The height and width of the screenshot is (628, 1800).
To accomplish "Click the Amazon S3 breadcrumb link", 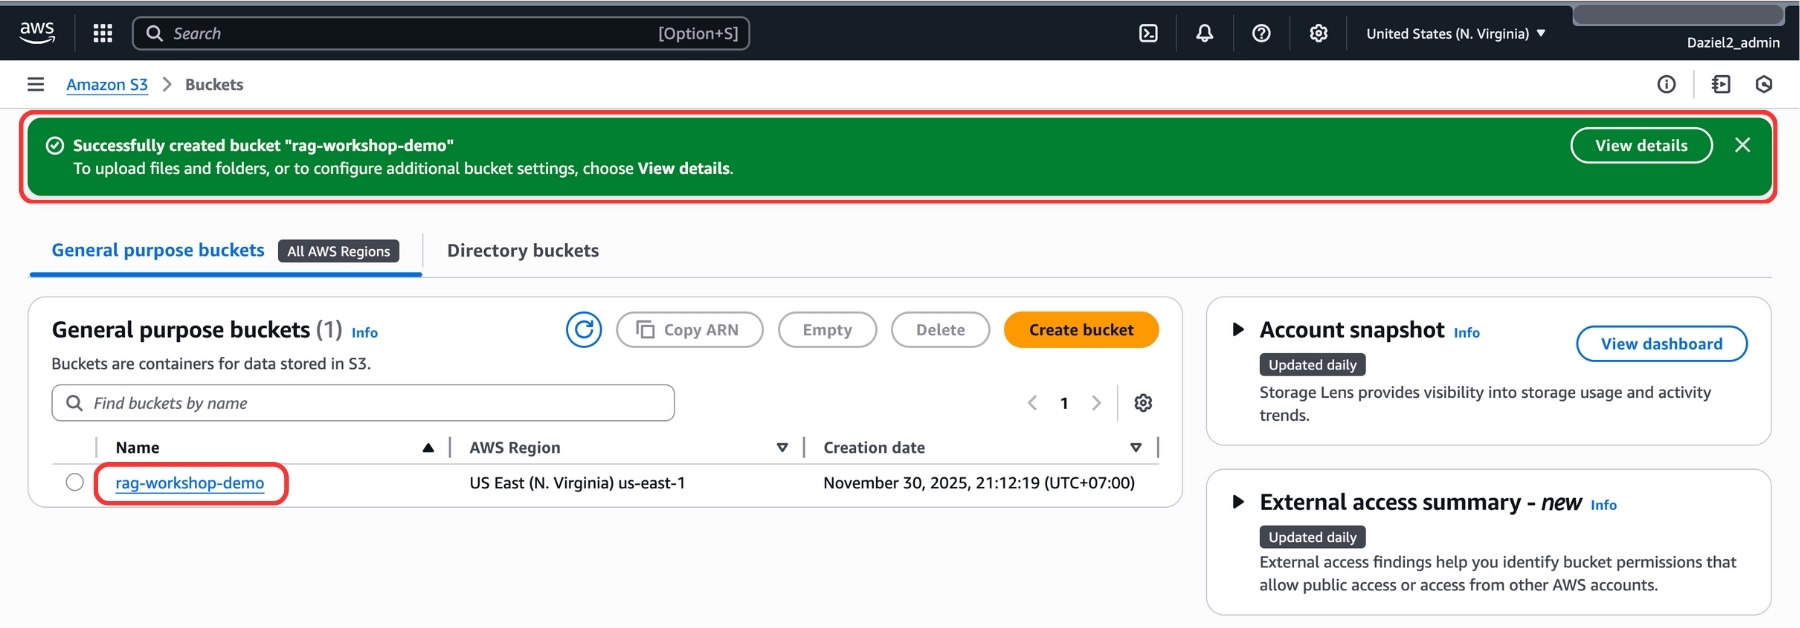I will pos(107,84).
